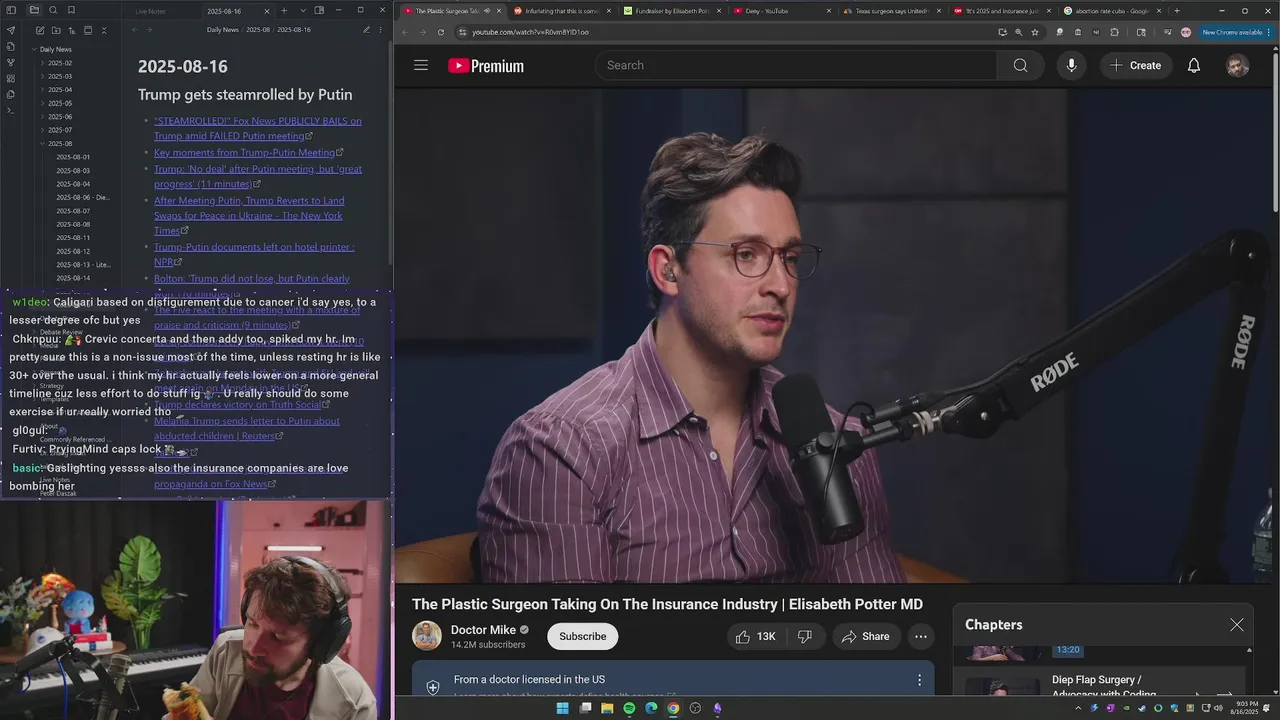Image resolution: width=1280 pixels, height=720 pixels.
Task: Change sort order in Obsidian explorer
Action: 72,30
